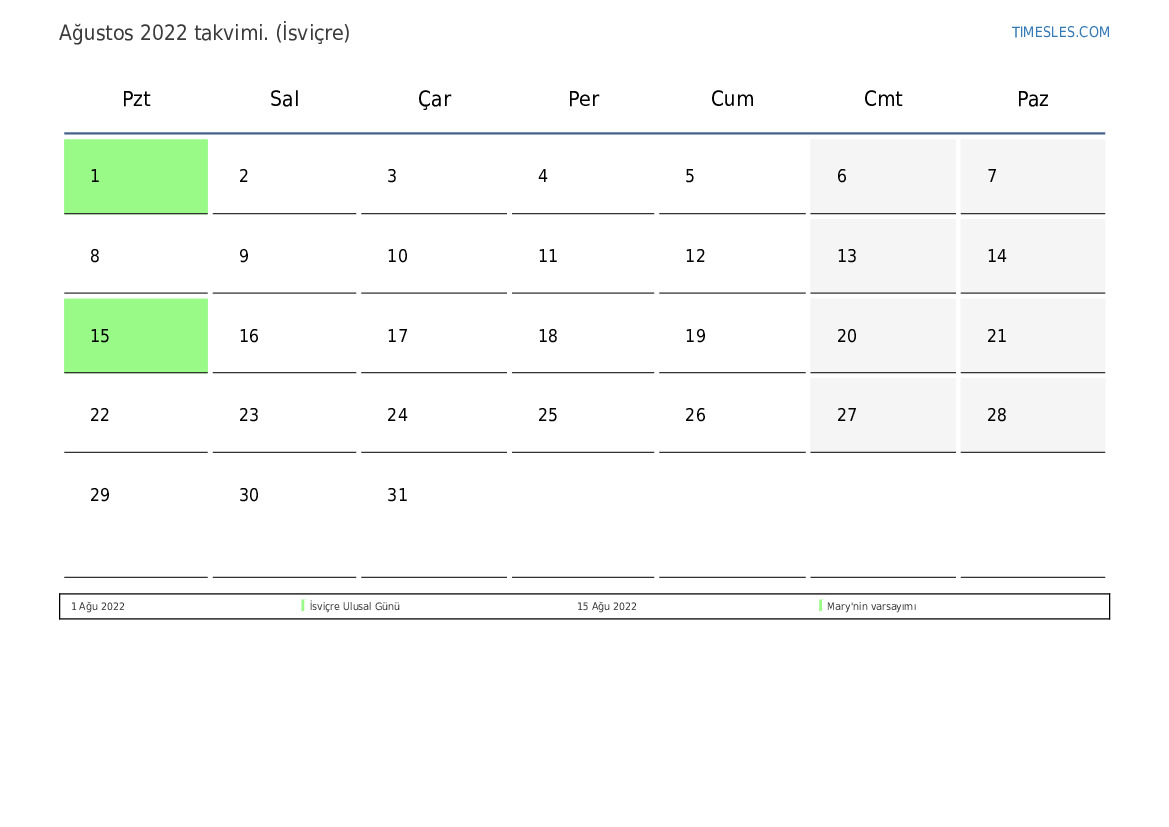Click the Cum weekday header
Viewport: 1169px width, 827px height.
coord(732,99)
